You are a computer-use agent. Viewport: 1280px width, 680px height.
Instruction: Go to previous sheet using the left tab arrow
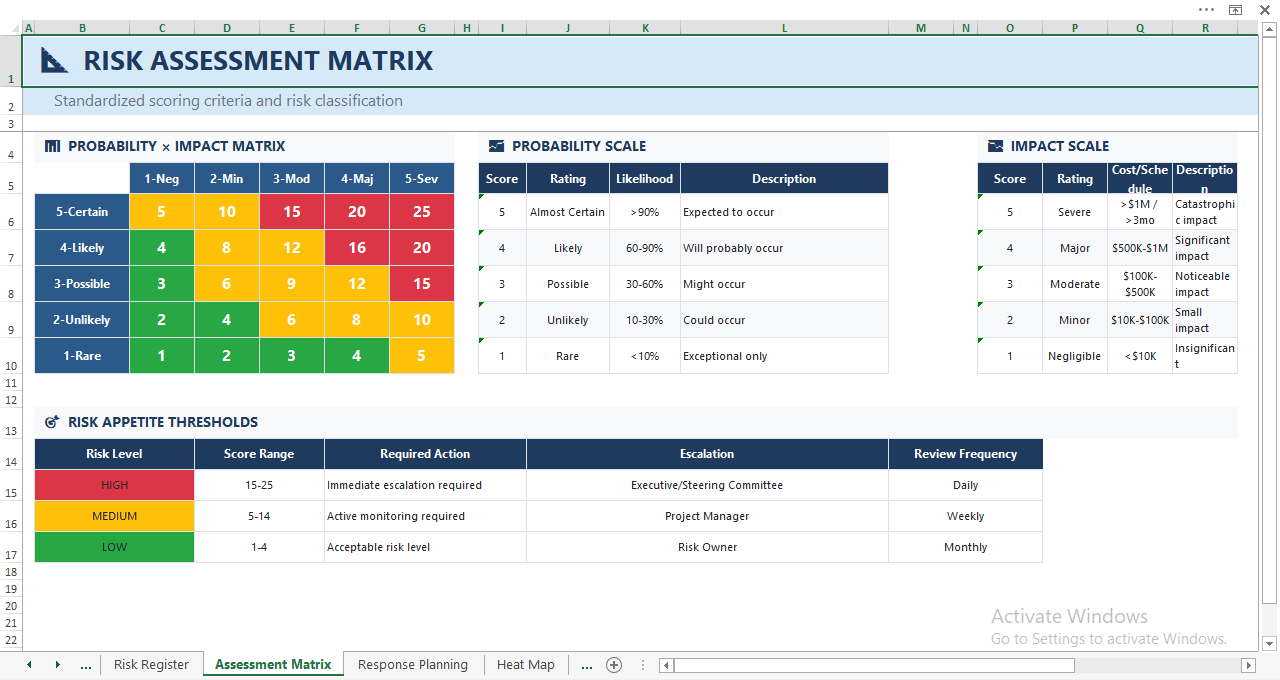(x=29, y=665)
